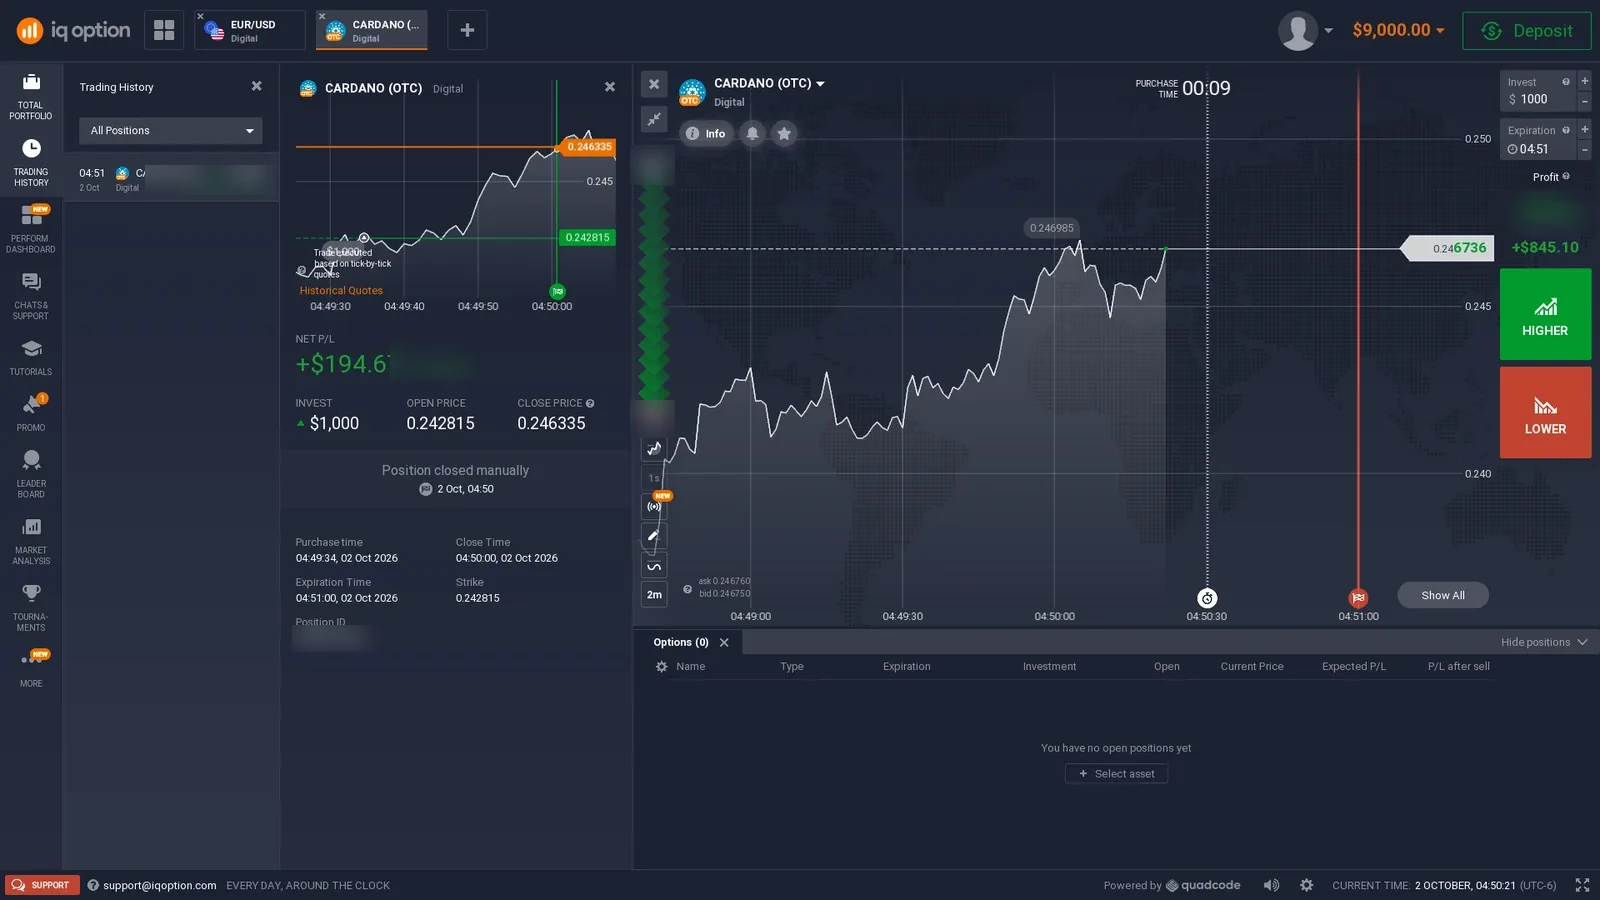Close the Options (0) tab

pyautogui.click(x=724, y=643)
